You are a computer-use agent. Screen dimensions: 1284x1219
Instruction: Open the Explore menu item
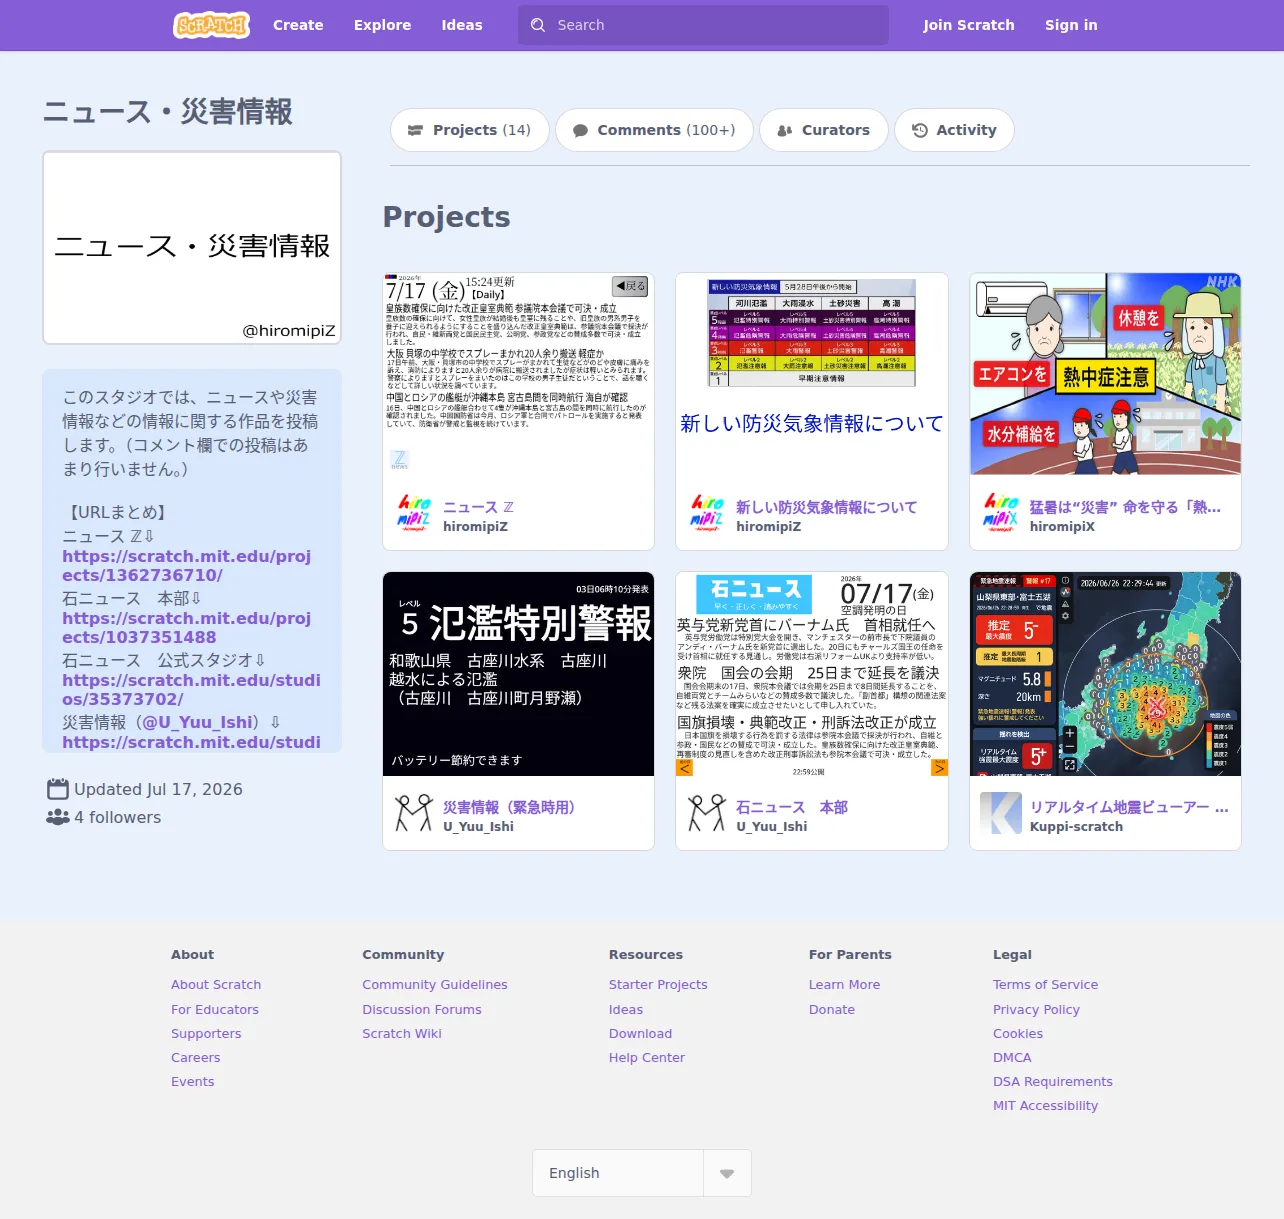tap(382, 25)
